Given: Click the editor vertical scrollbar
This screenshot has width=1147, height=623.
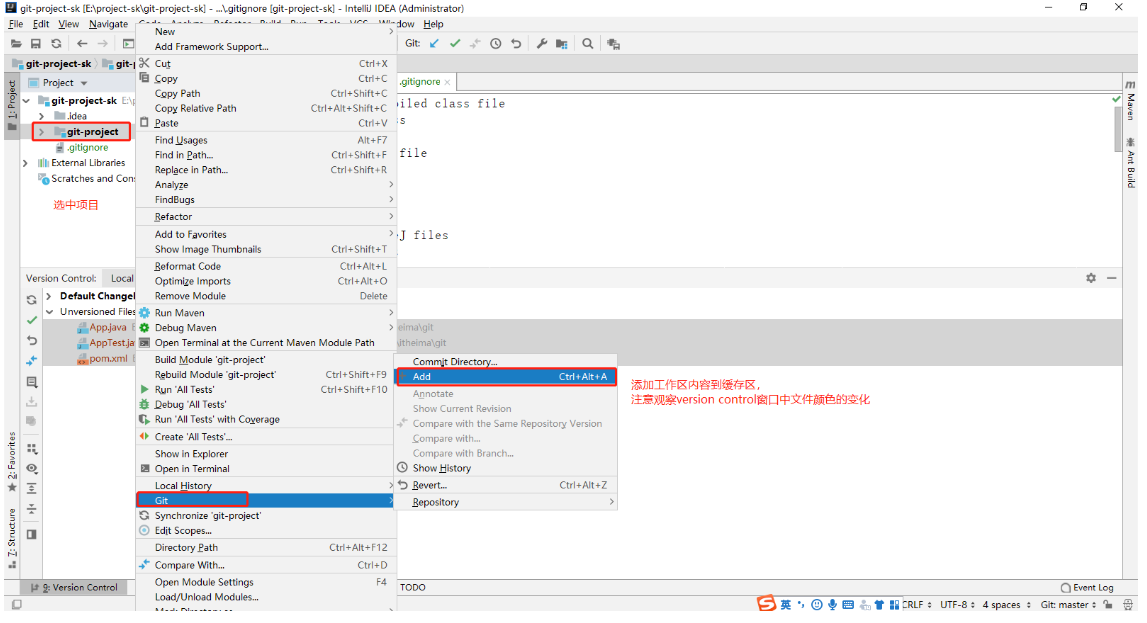Looking at the screenshot, I should pyautogui.click(x=1116, y=128).
